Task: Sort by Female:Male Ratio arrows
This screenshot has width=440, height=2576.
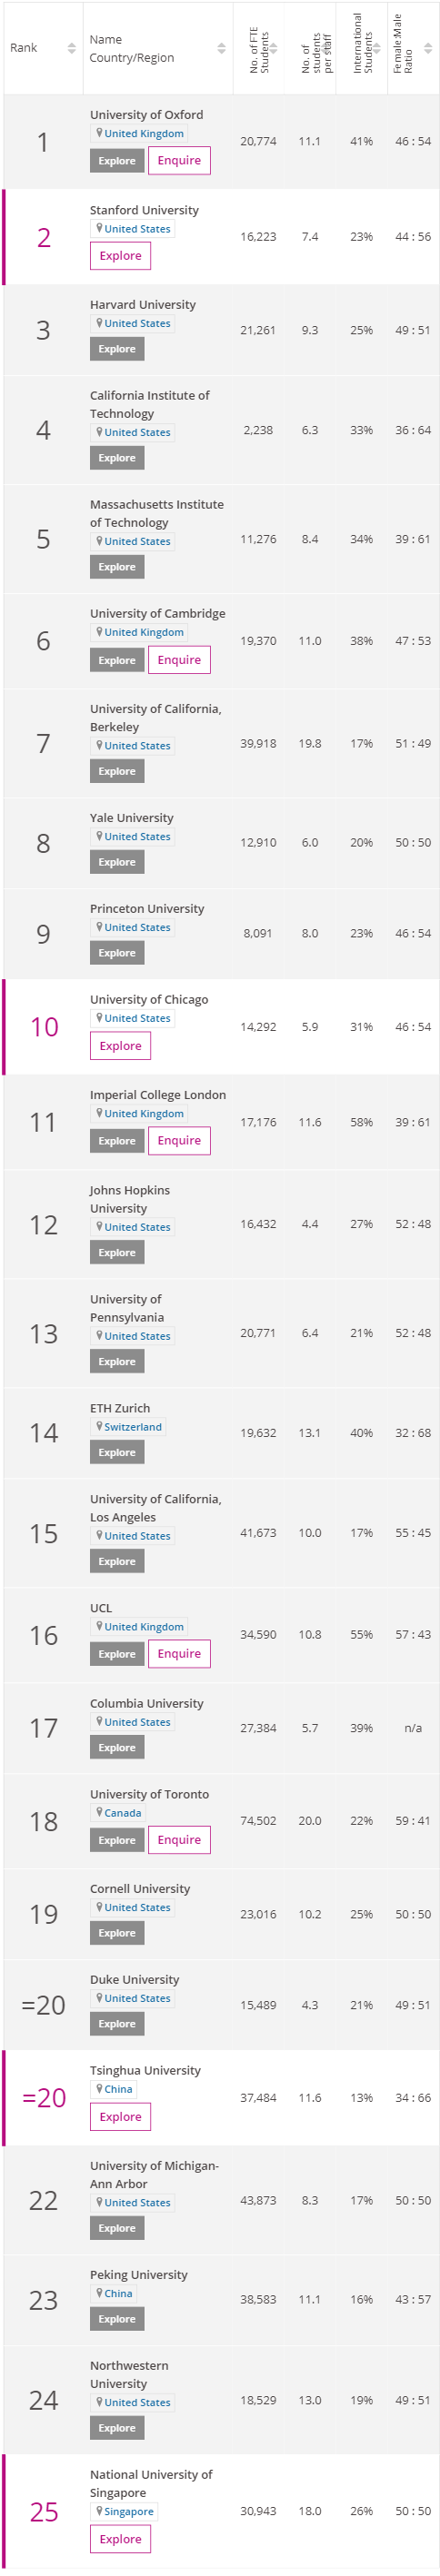Action: (428, 48)
